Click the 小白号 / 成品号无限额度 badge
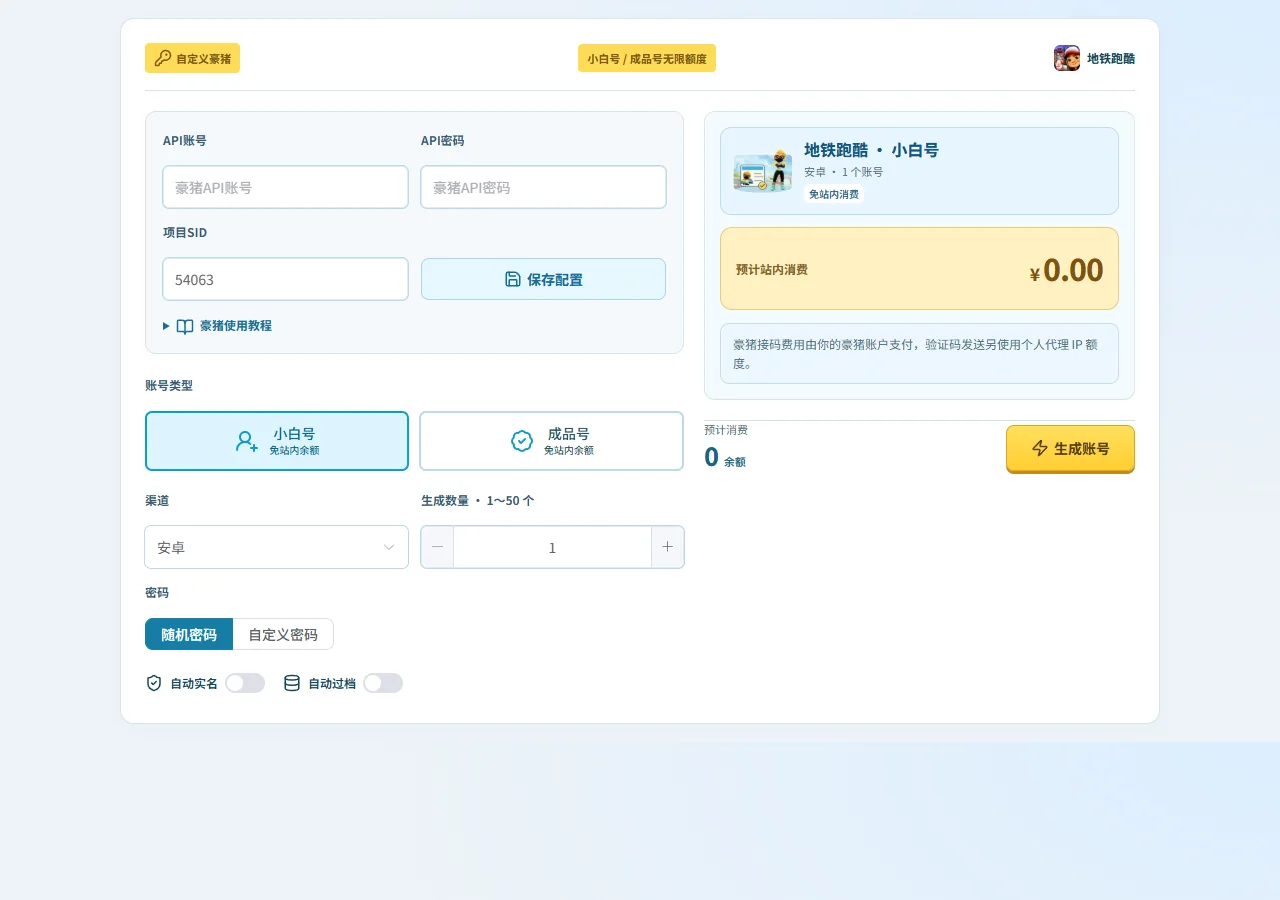 click(x=647, y=58)
